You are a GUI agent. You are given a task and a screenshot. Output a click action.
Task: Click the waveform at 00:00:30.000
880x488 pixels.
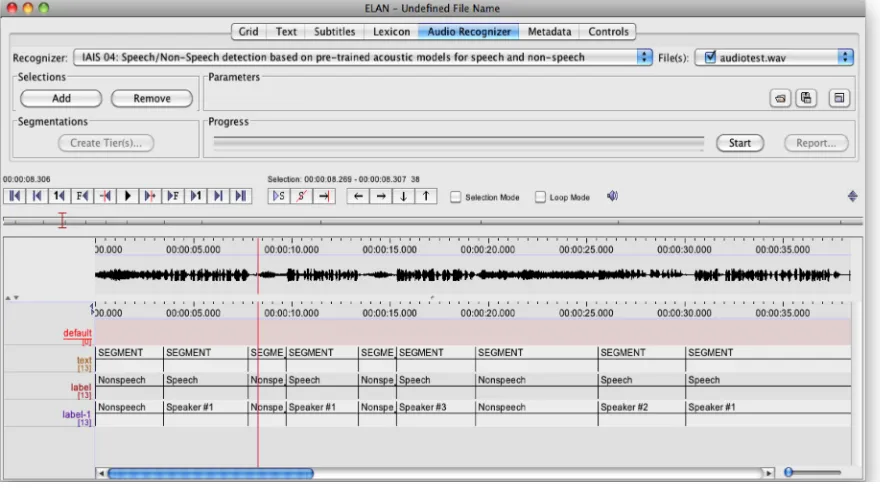(684, 275)
